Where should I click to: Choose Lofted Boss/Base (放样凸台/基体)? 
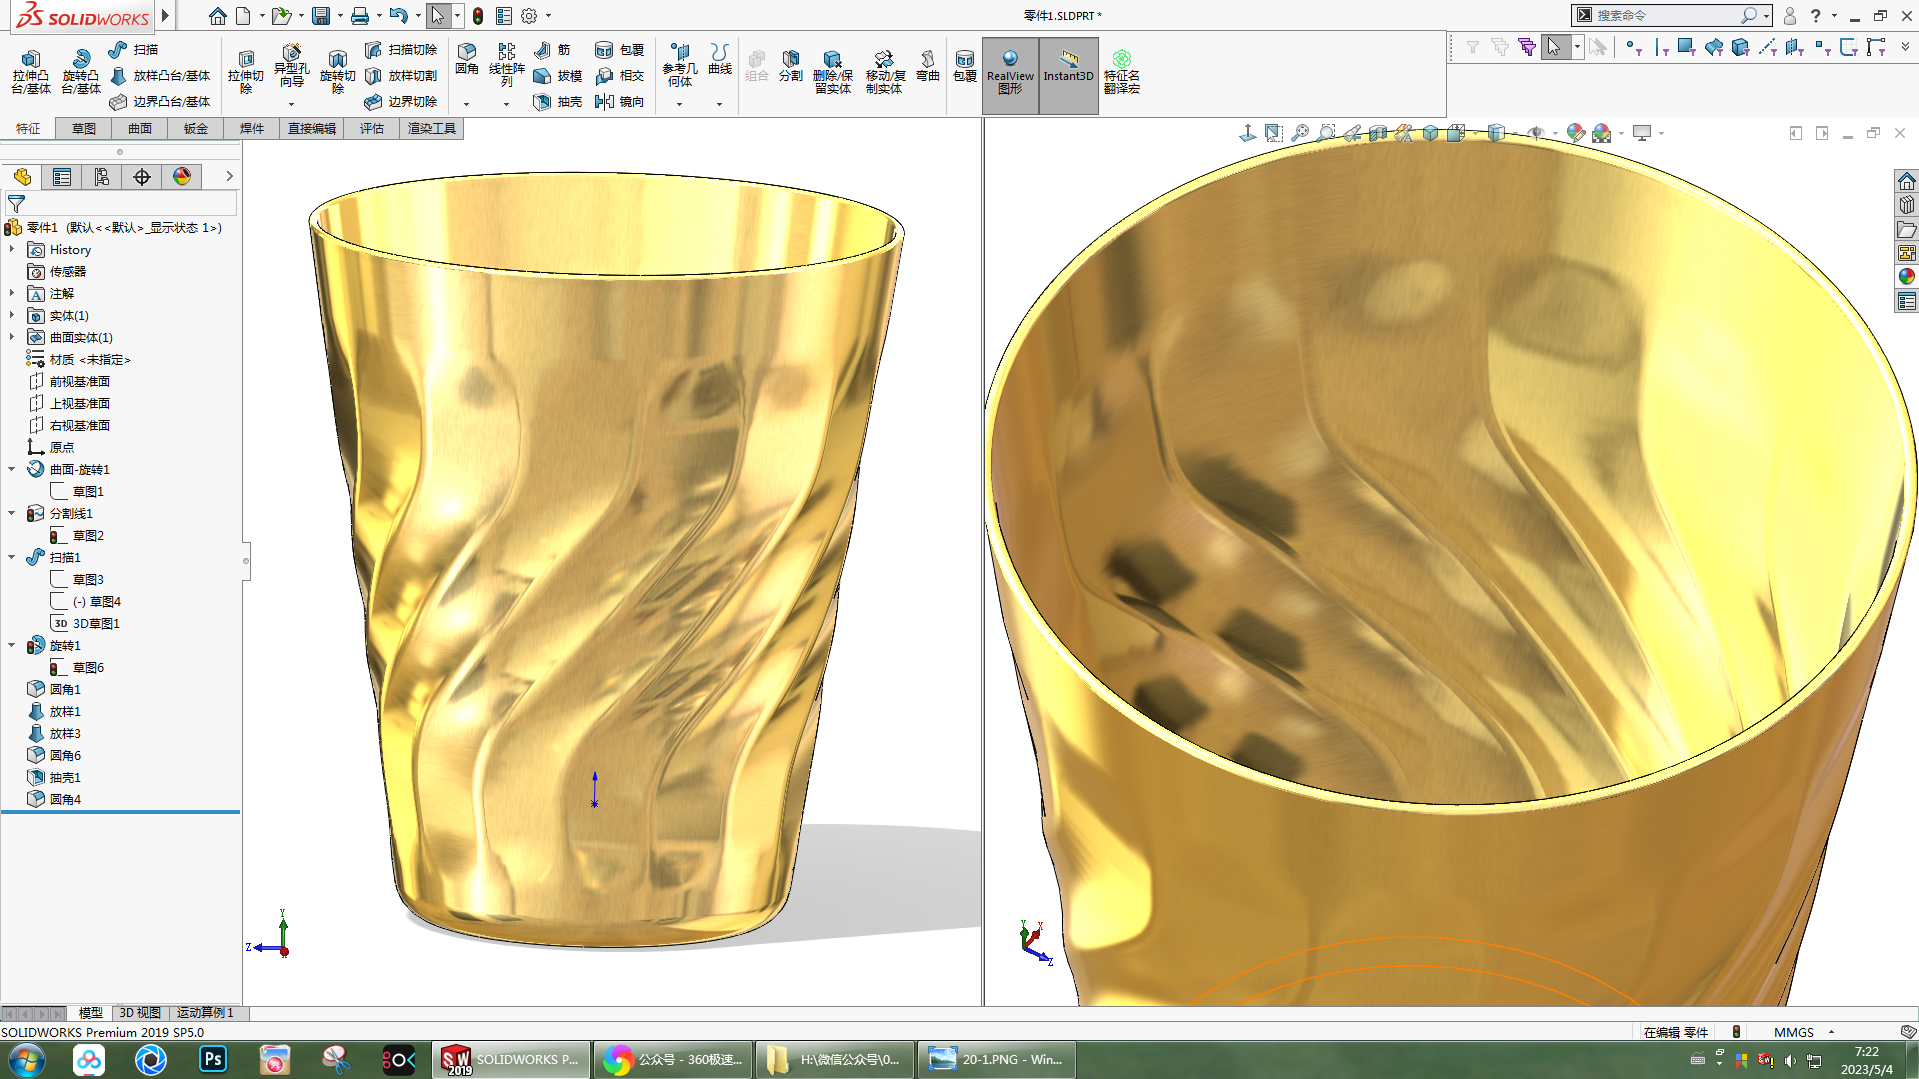click(x=160, y=75)
